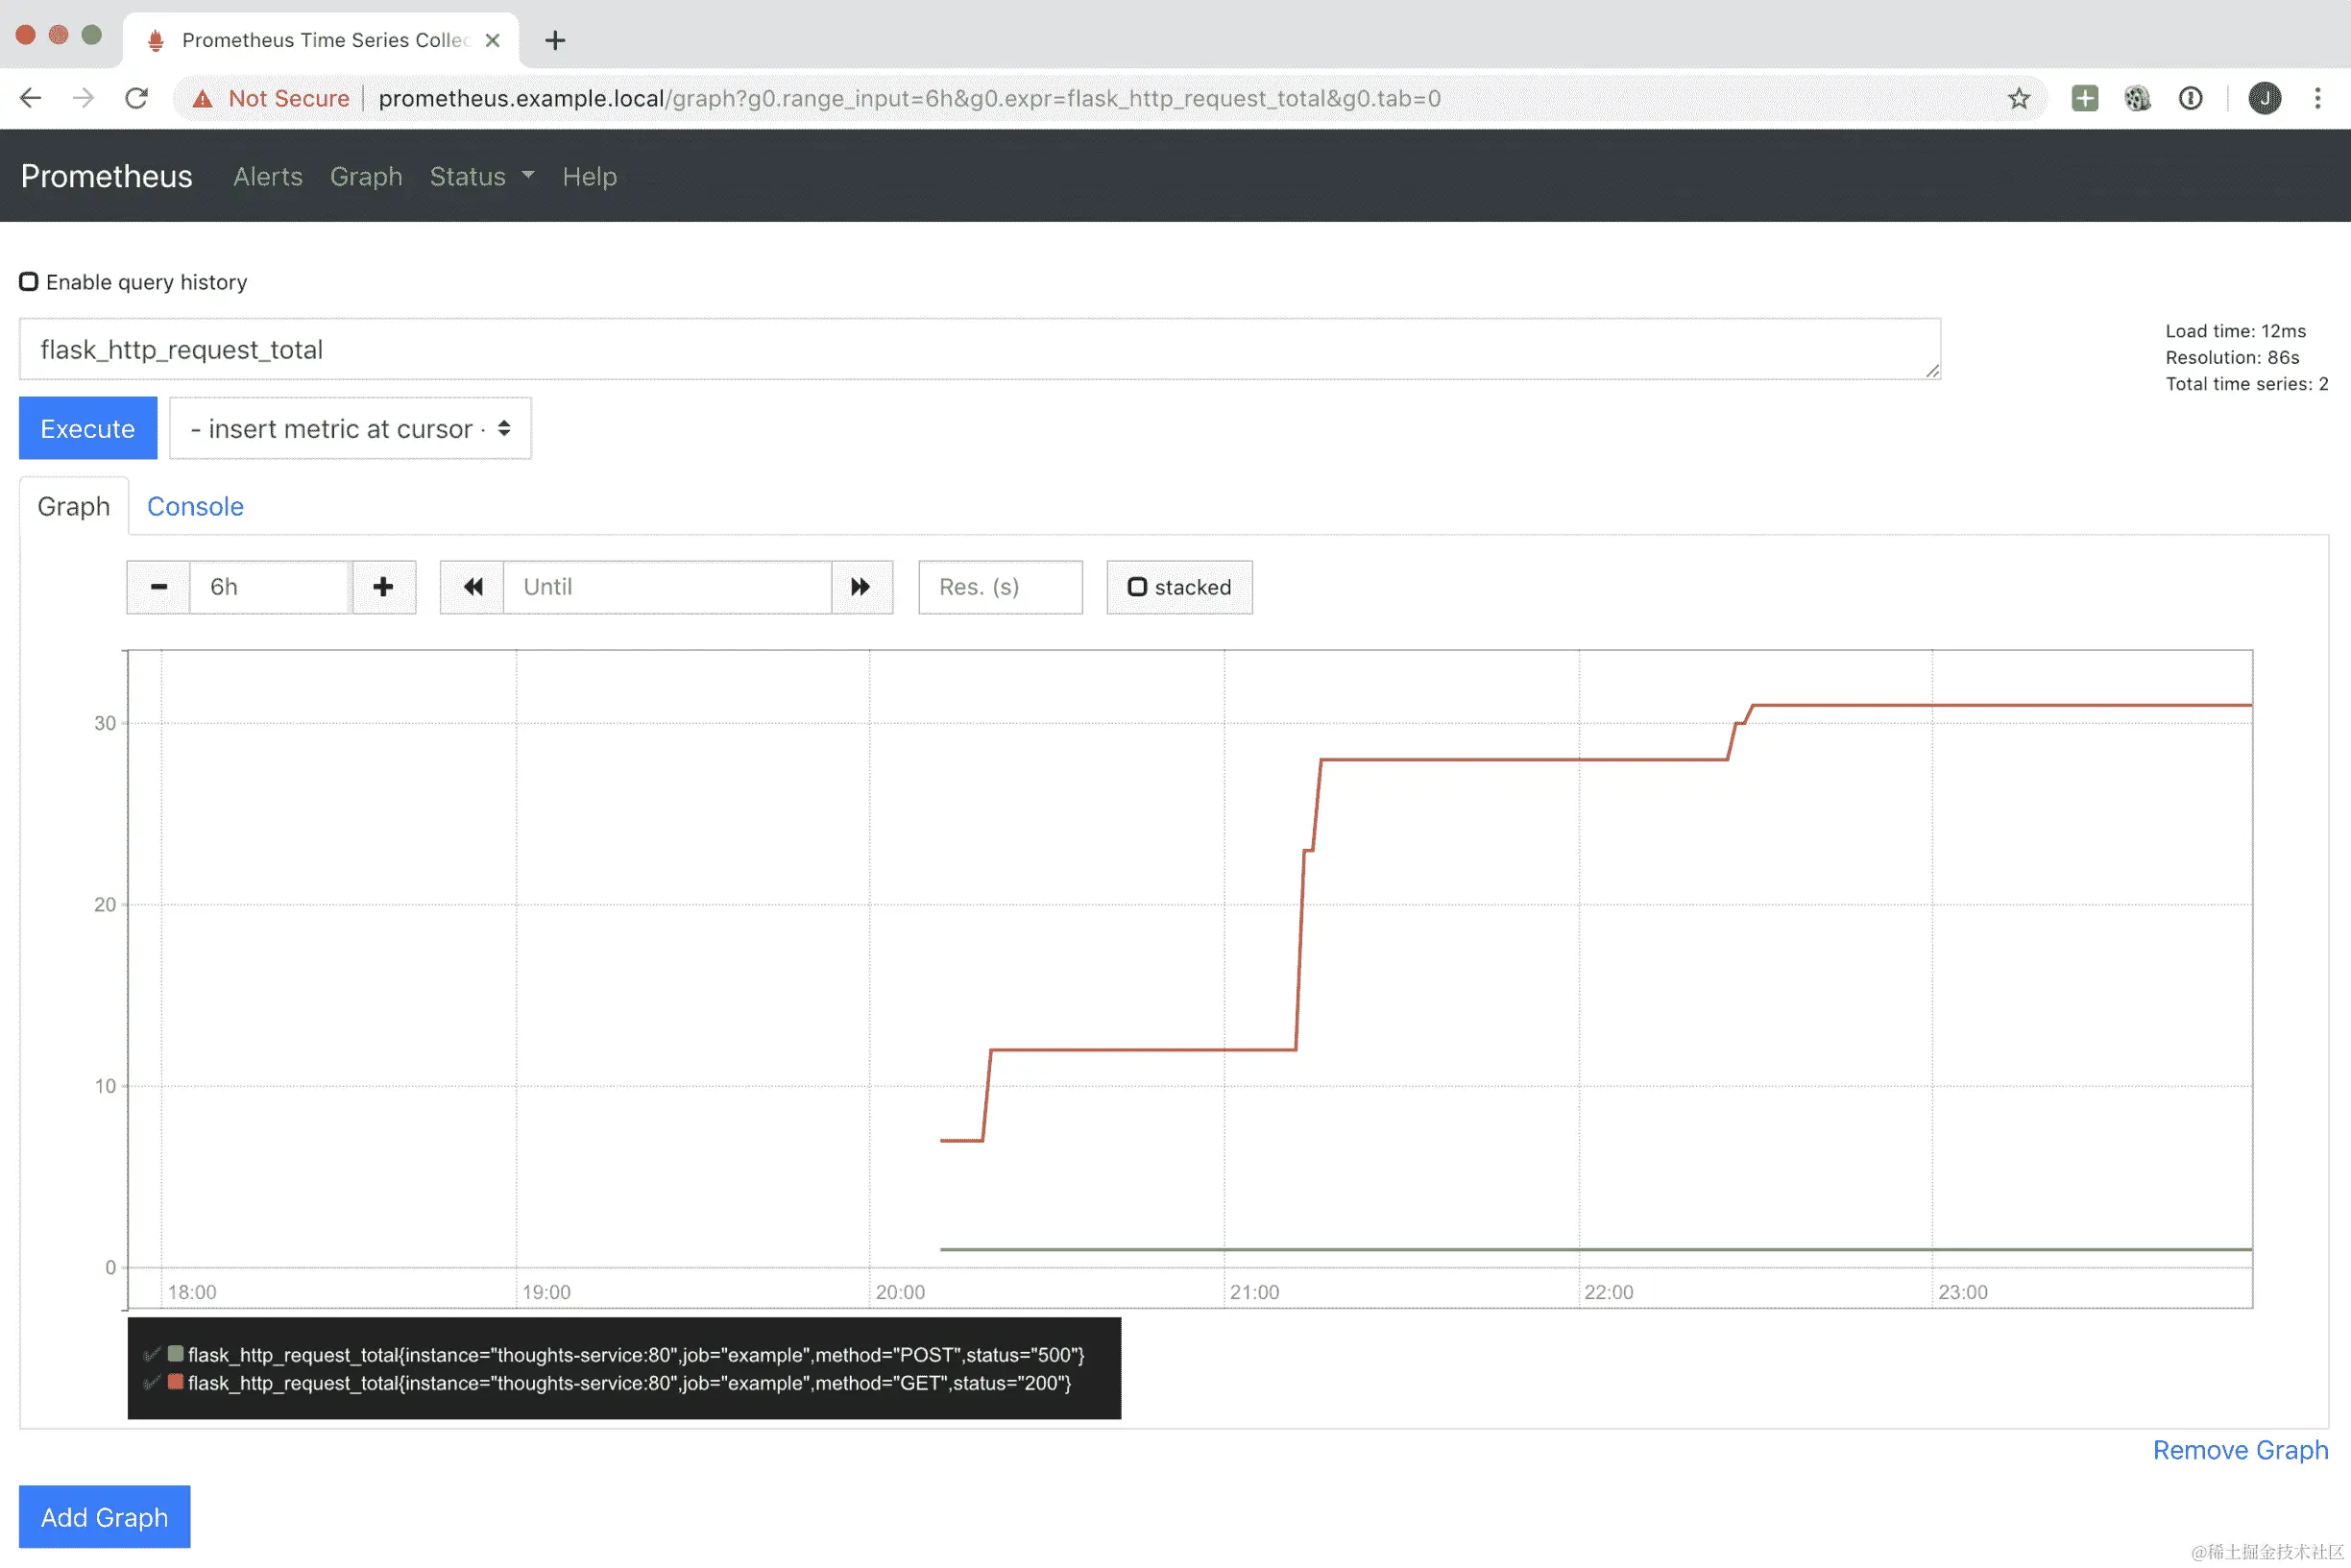Bookmark this page with the star icon
The height and width of the screenshot is (1568, 2351).
[x=2018, y=98]
